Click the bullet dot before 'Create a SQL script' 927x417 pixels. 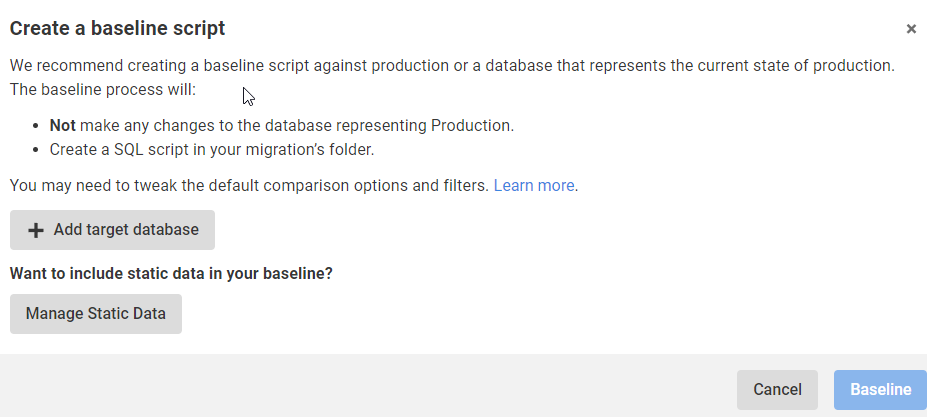coord(37,151)
